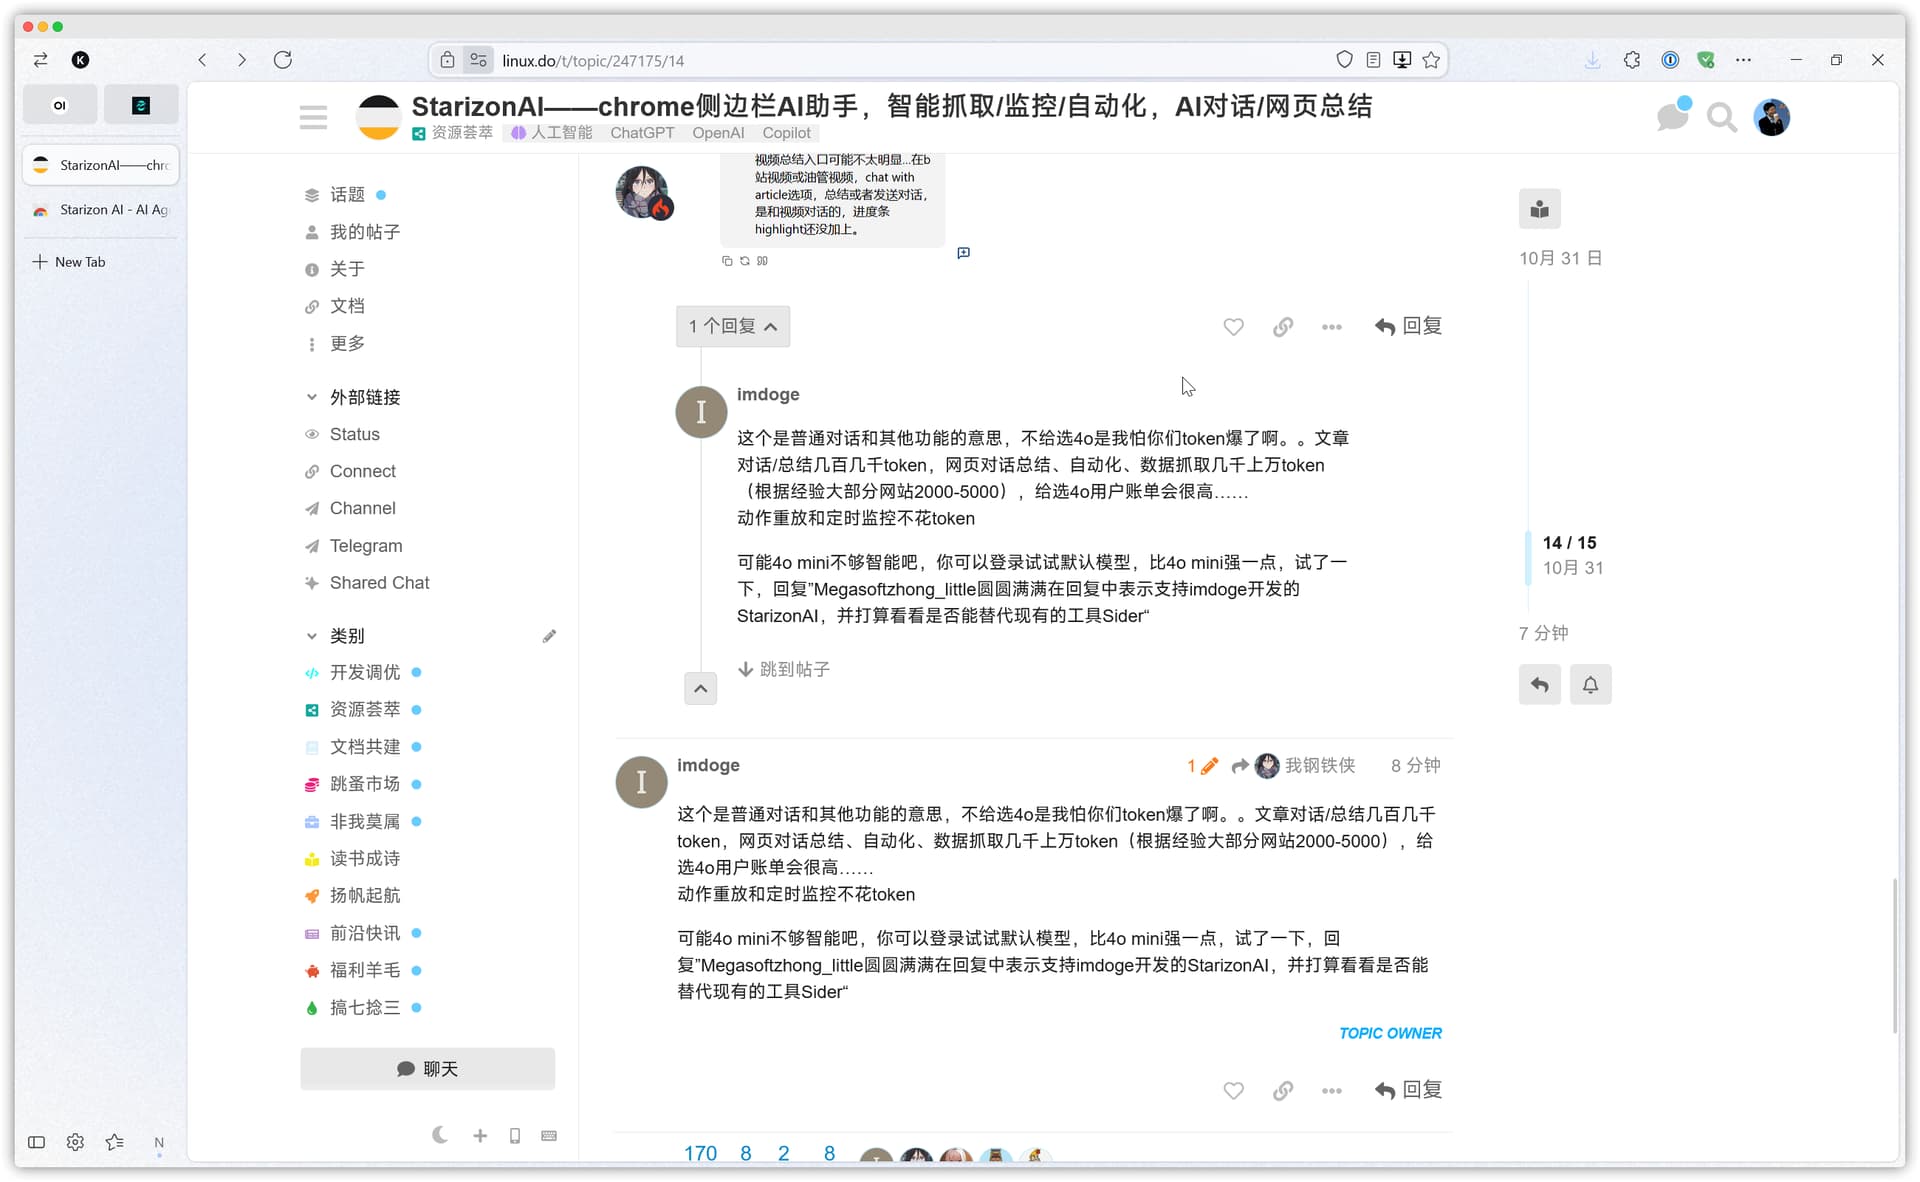The width and height of the screenshot is (1920, 1182).
Task: Click imdoge's avatar on bottom post
Action: click(641, 782)
